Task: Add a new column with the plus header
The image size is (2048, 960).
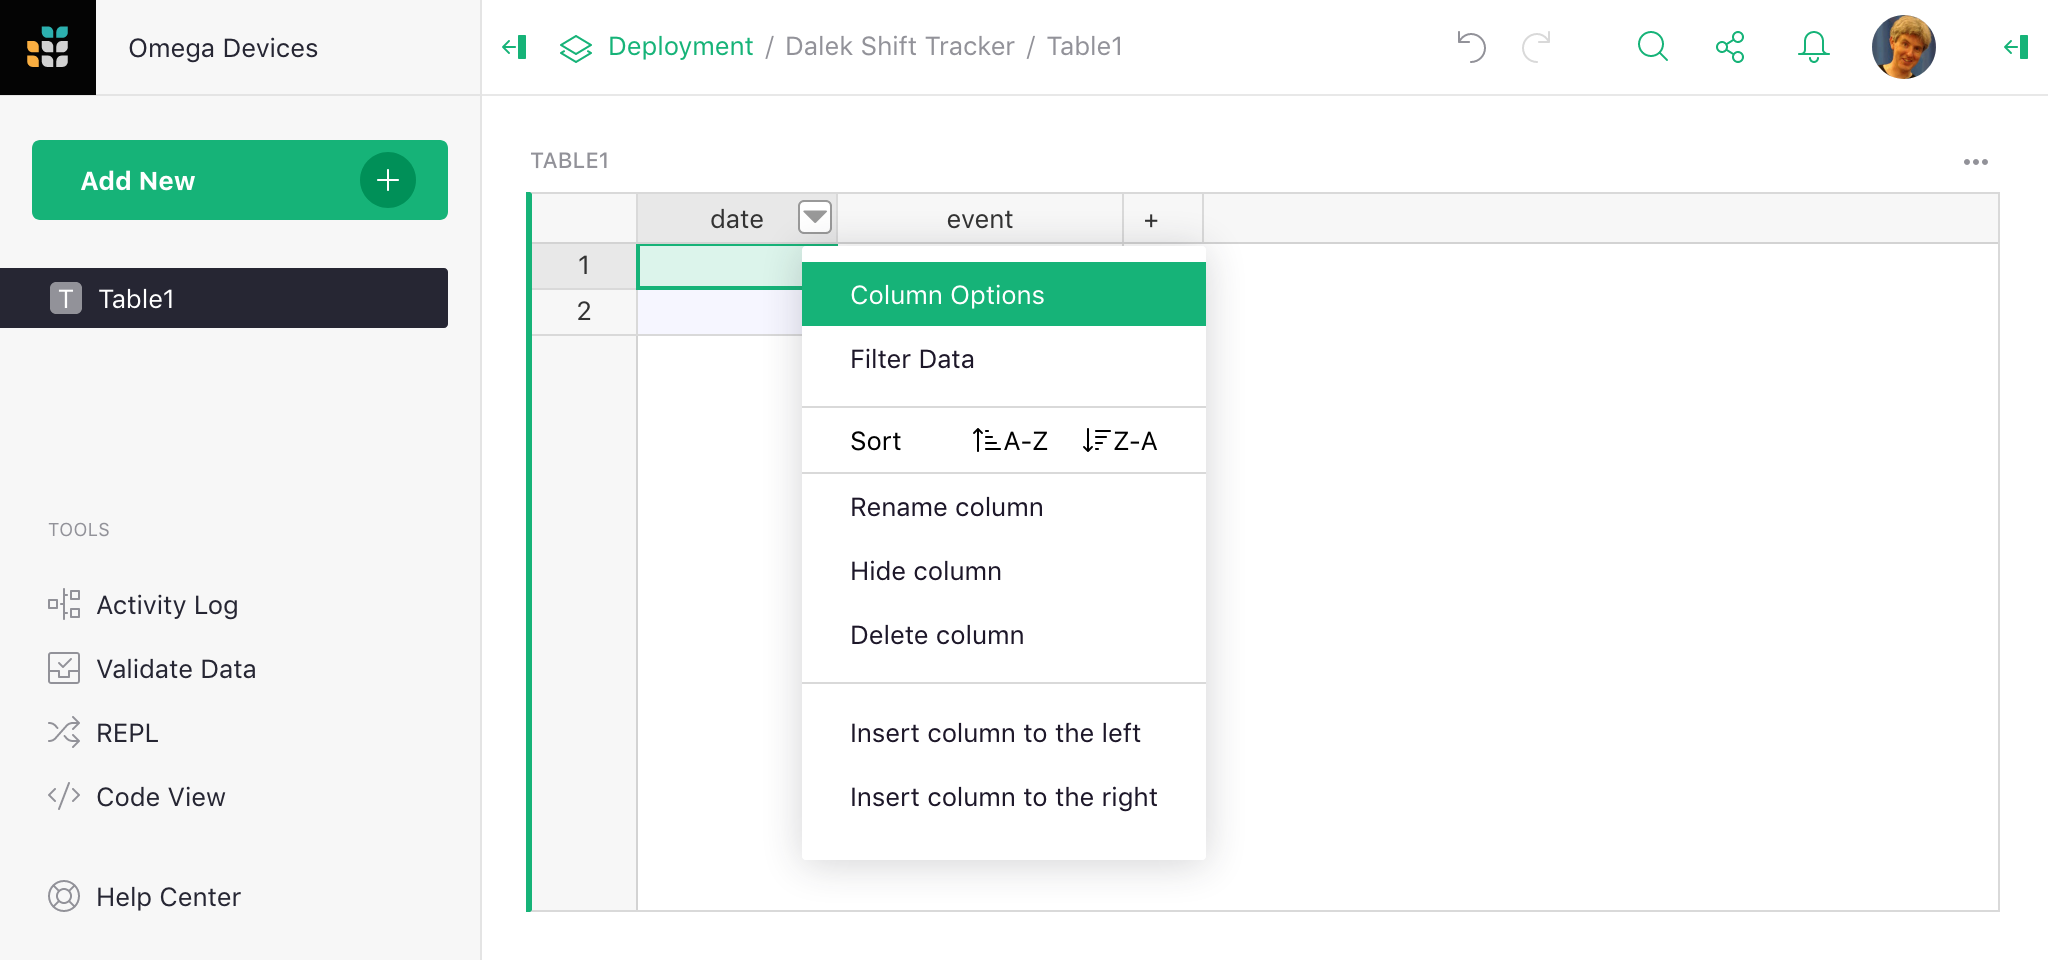Action: pos(1153,218)
